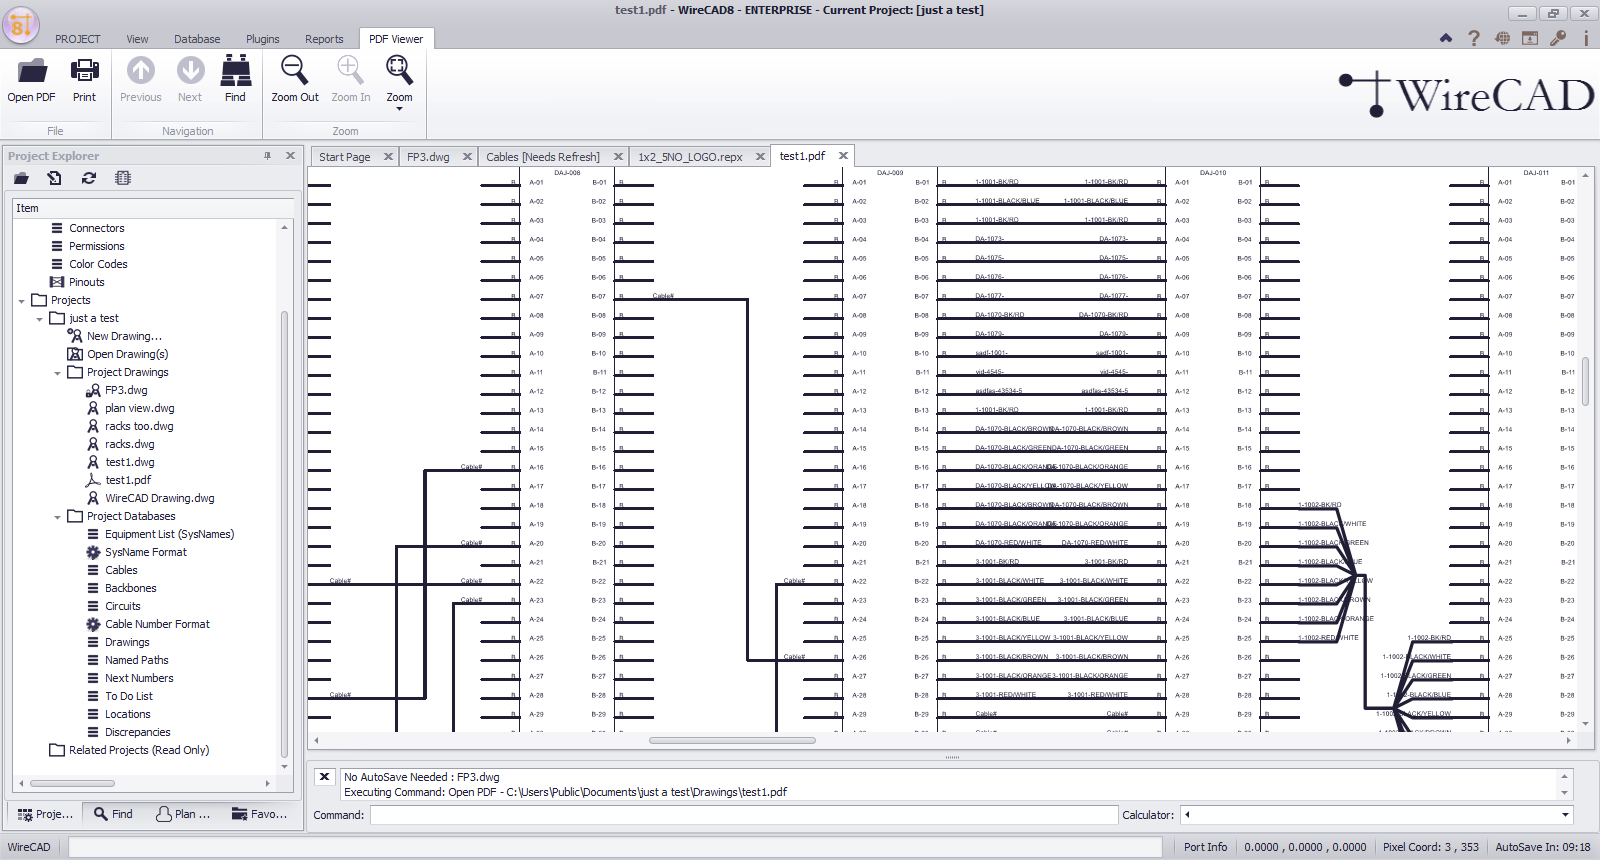Refresh the Project Explorer tree

tap(89, 178)
